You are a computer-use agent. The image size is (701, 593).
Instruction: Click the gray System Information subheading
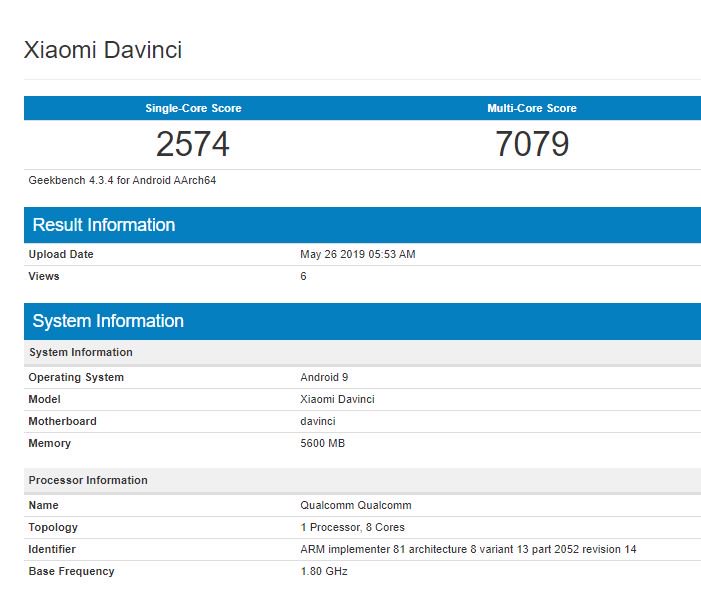pos(80,352)
